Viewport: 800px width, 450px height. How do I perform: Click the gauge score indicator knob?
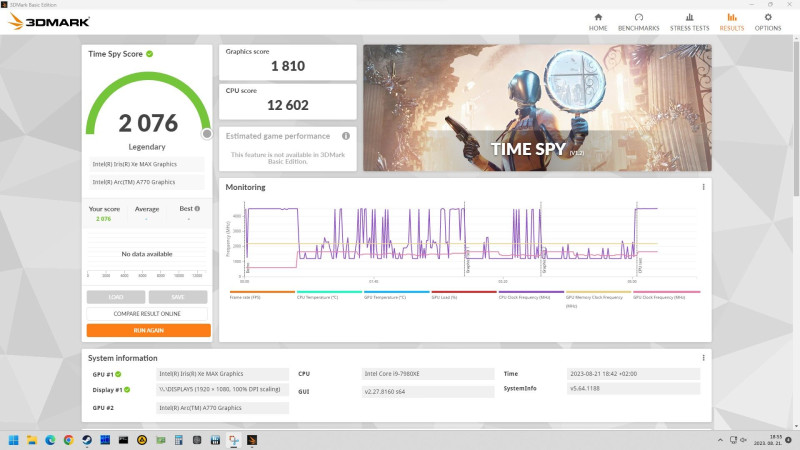207,134
